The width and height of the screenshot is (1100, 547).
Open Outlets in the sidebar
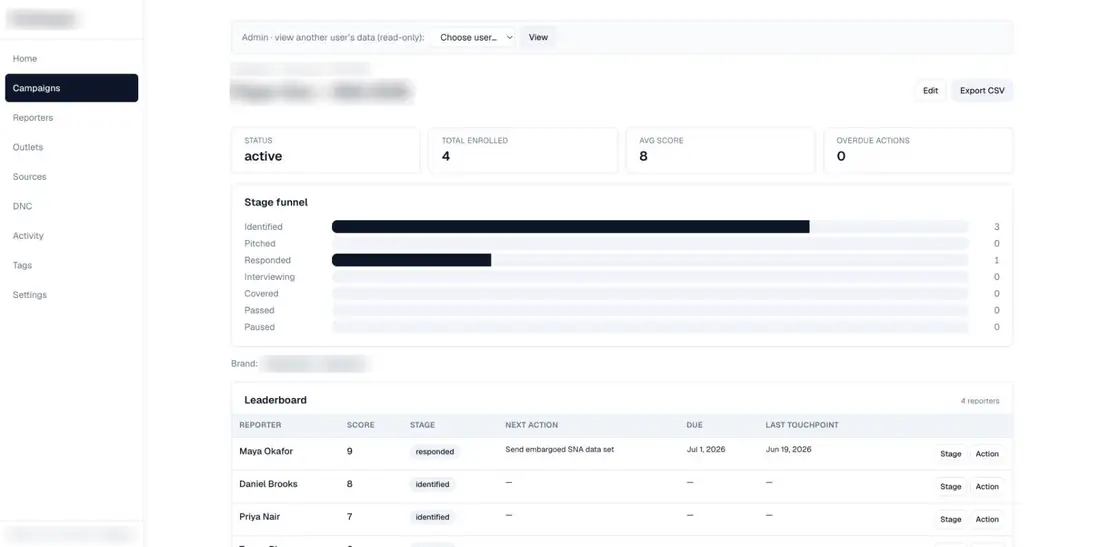click(x=71, y=147)
